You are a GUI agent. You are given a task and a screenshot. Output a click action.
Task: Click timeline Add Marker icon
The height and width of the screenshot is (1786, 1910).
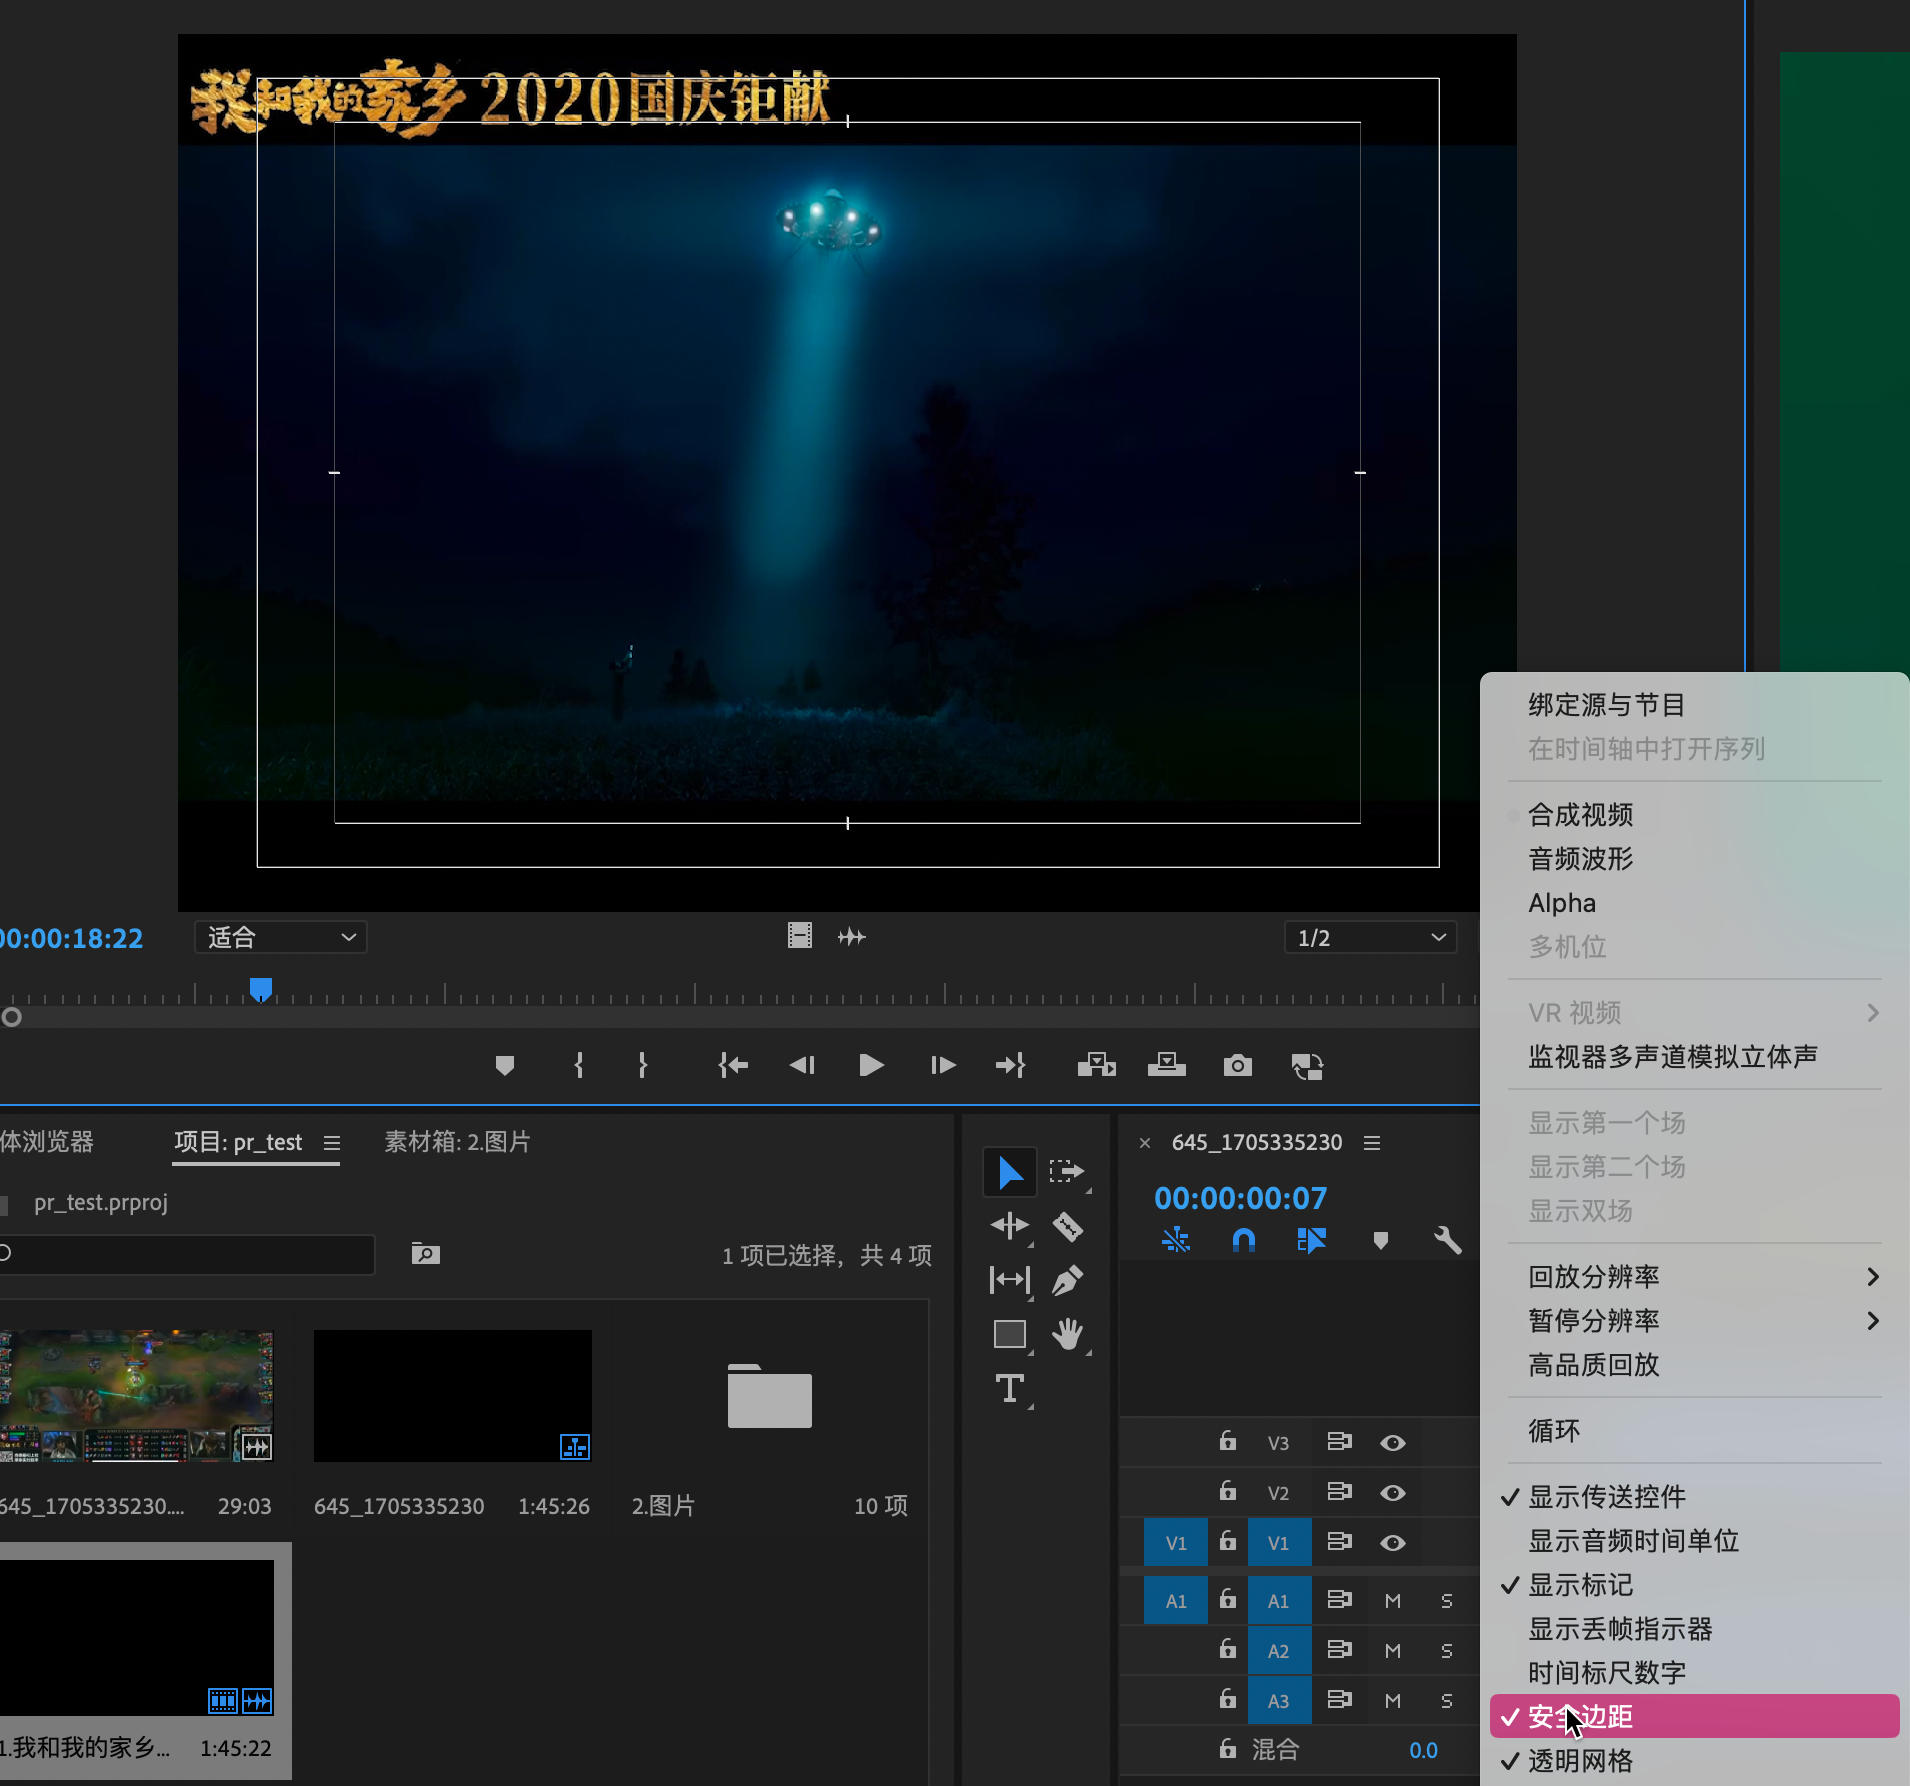[1381, 1241]
